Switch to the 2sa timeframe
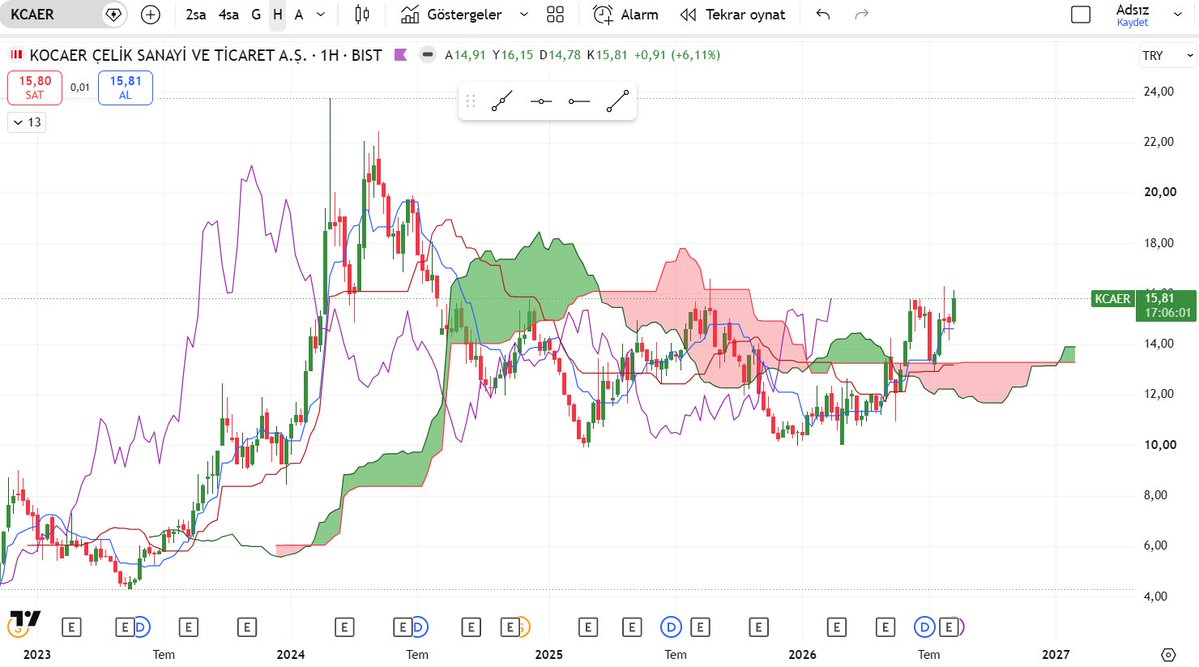Screen dimensions: 1199x667 pos(196,15)
